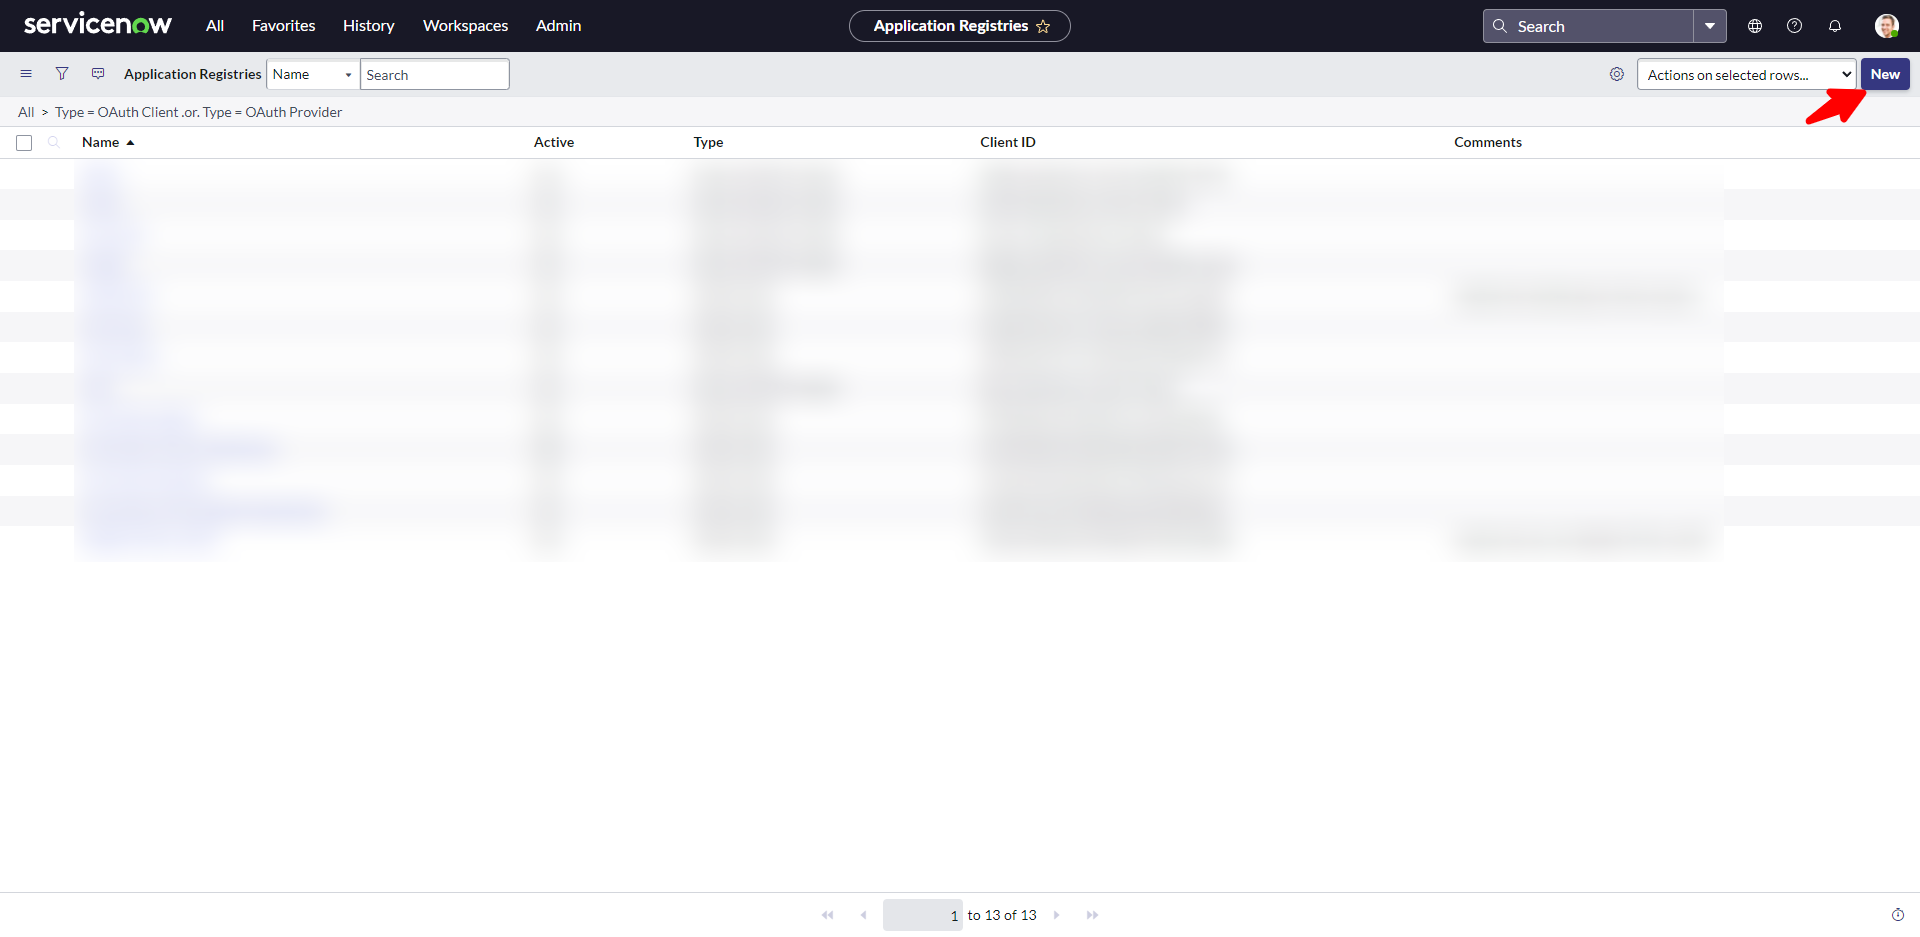1920x937 pixels.
Task: Click the All breadcrumb link
Action: 26,112
